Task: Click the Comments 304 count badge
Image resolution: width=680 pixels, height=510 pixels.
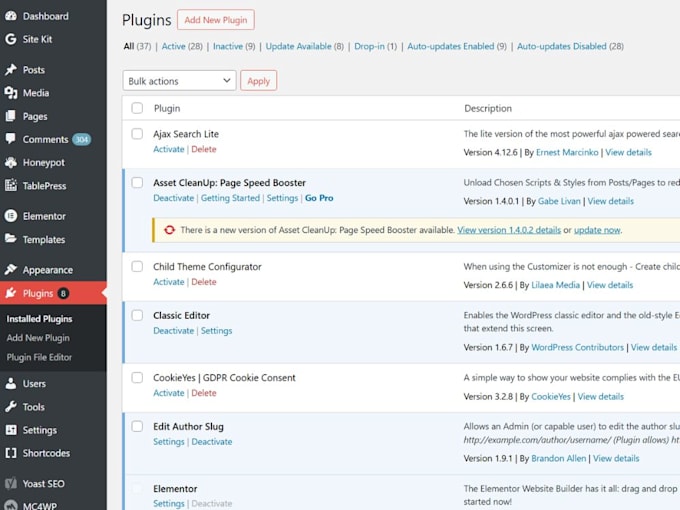Action: (82, 140)
